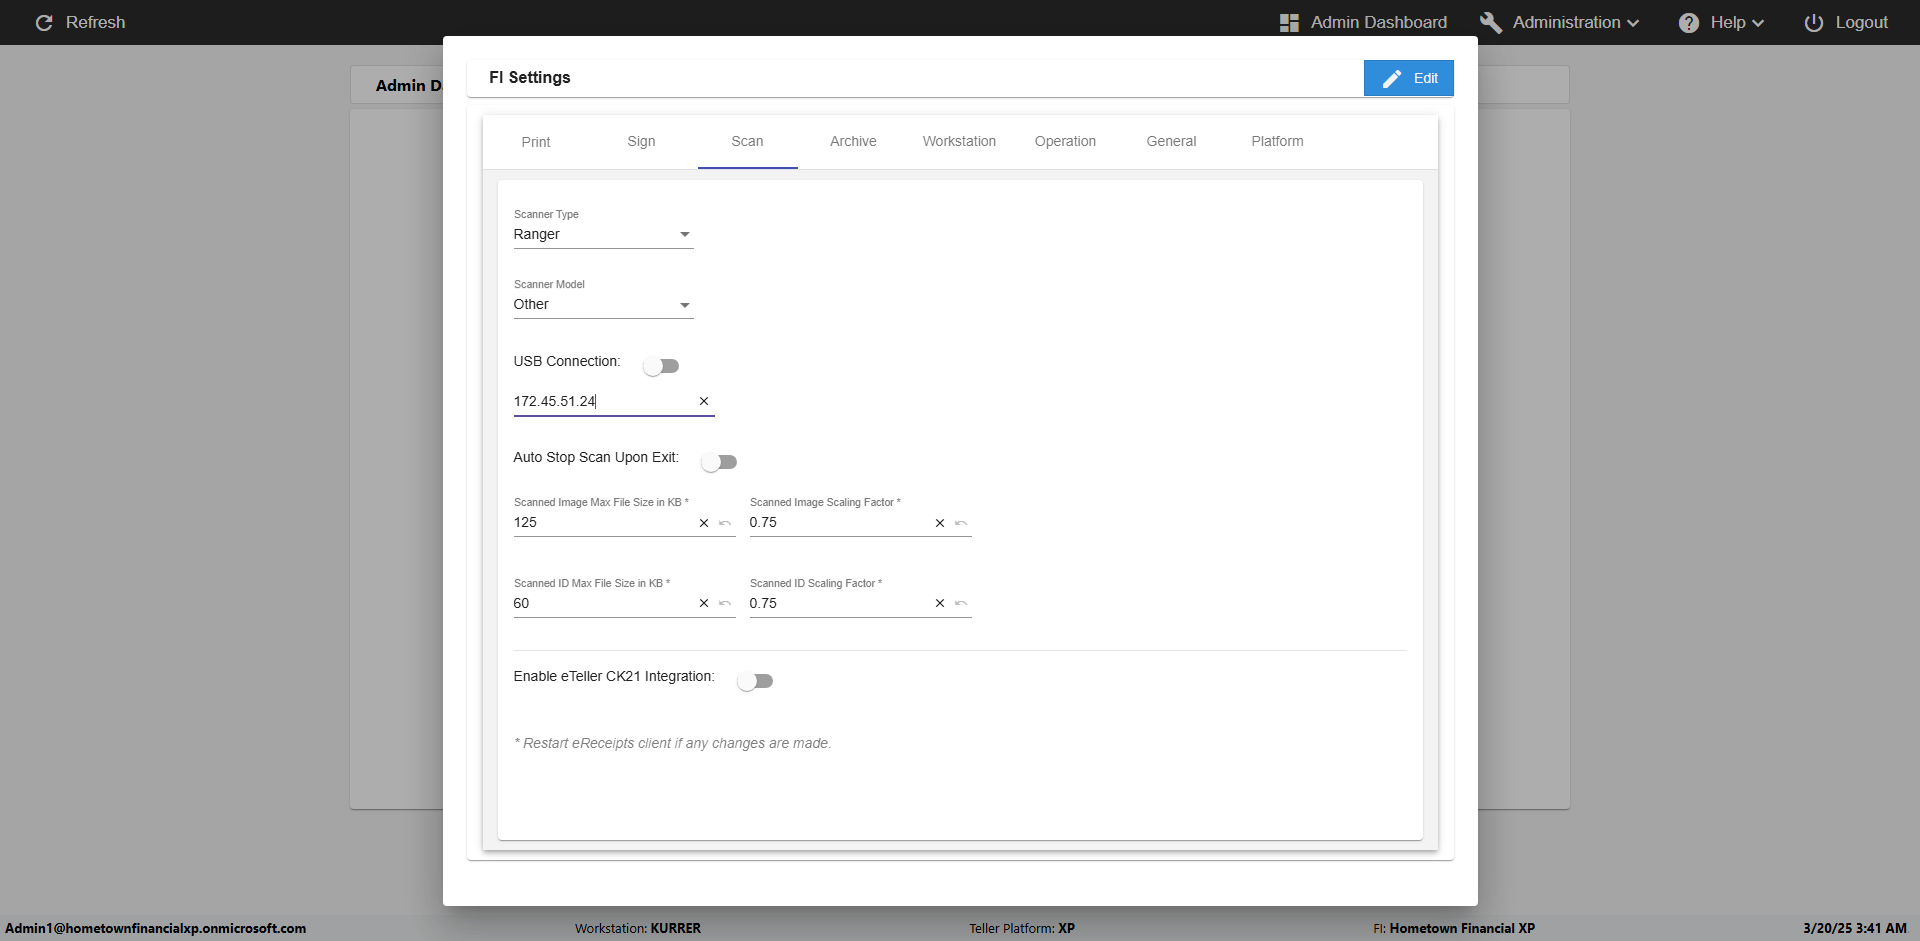Expand the Help menu chevron
Screen dimensions: 1920x941
point(1758,23)
